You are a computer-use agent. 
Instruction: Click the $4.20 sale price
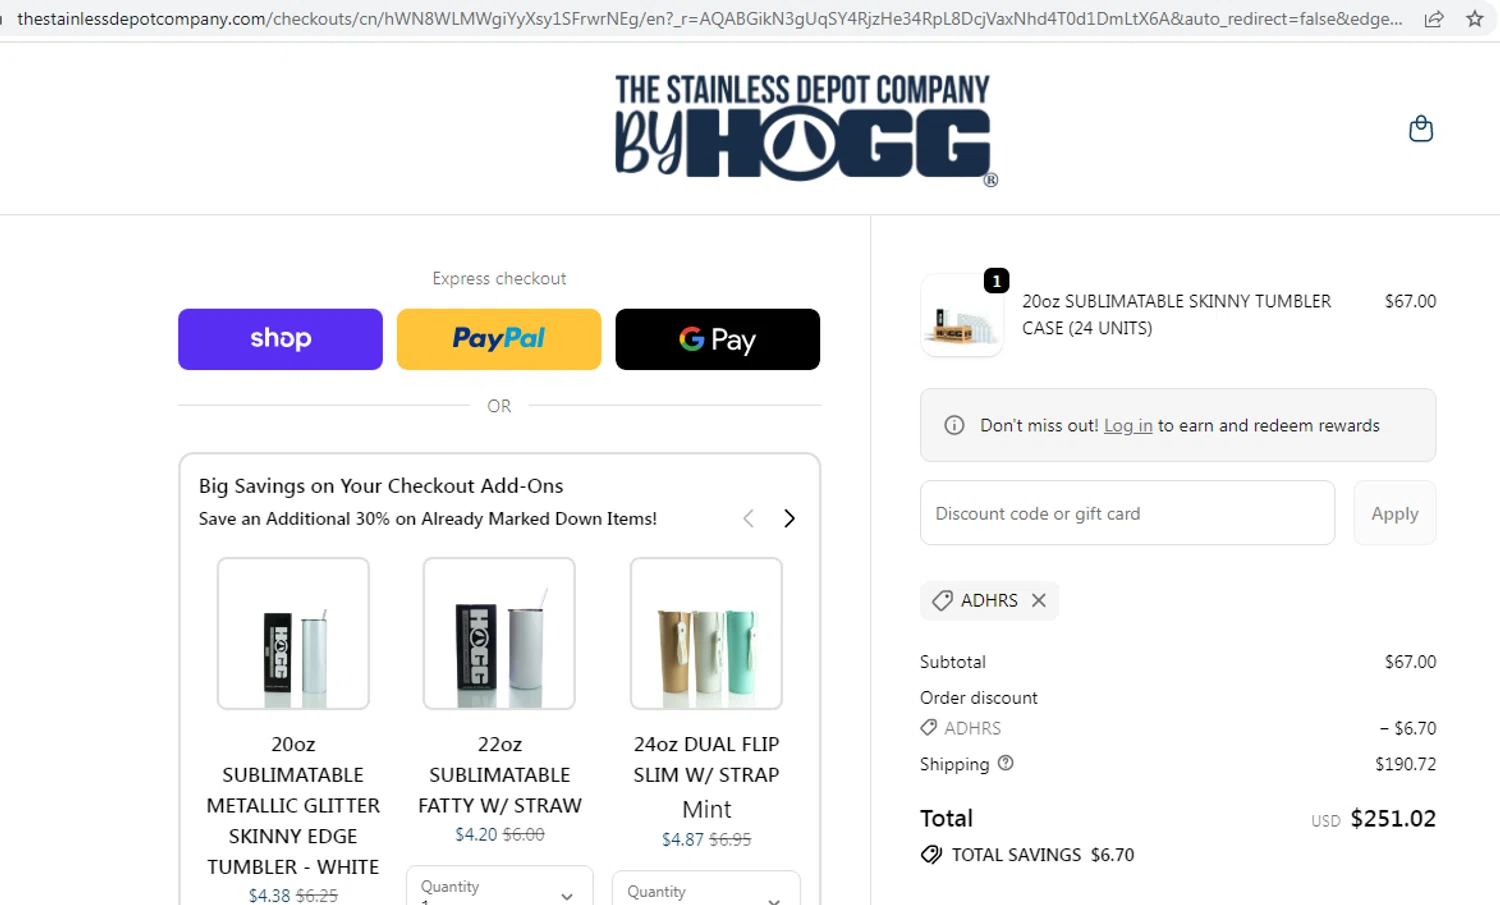tap(476, 834)
